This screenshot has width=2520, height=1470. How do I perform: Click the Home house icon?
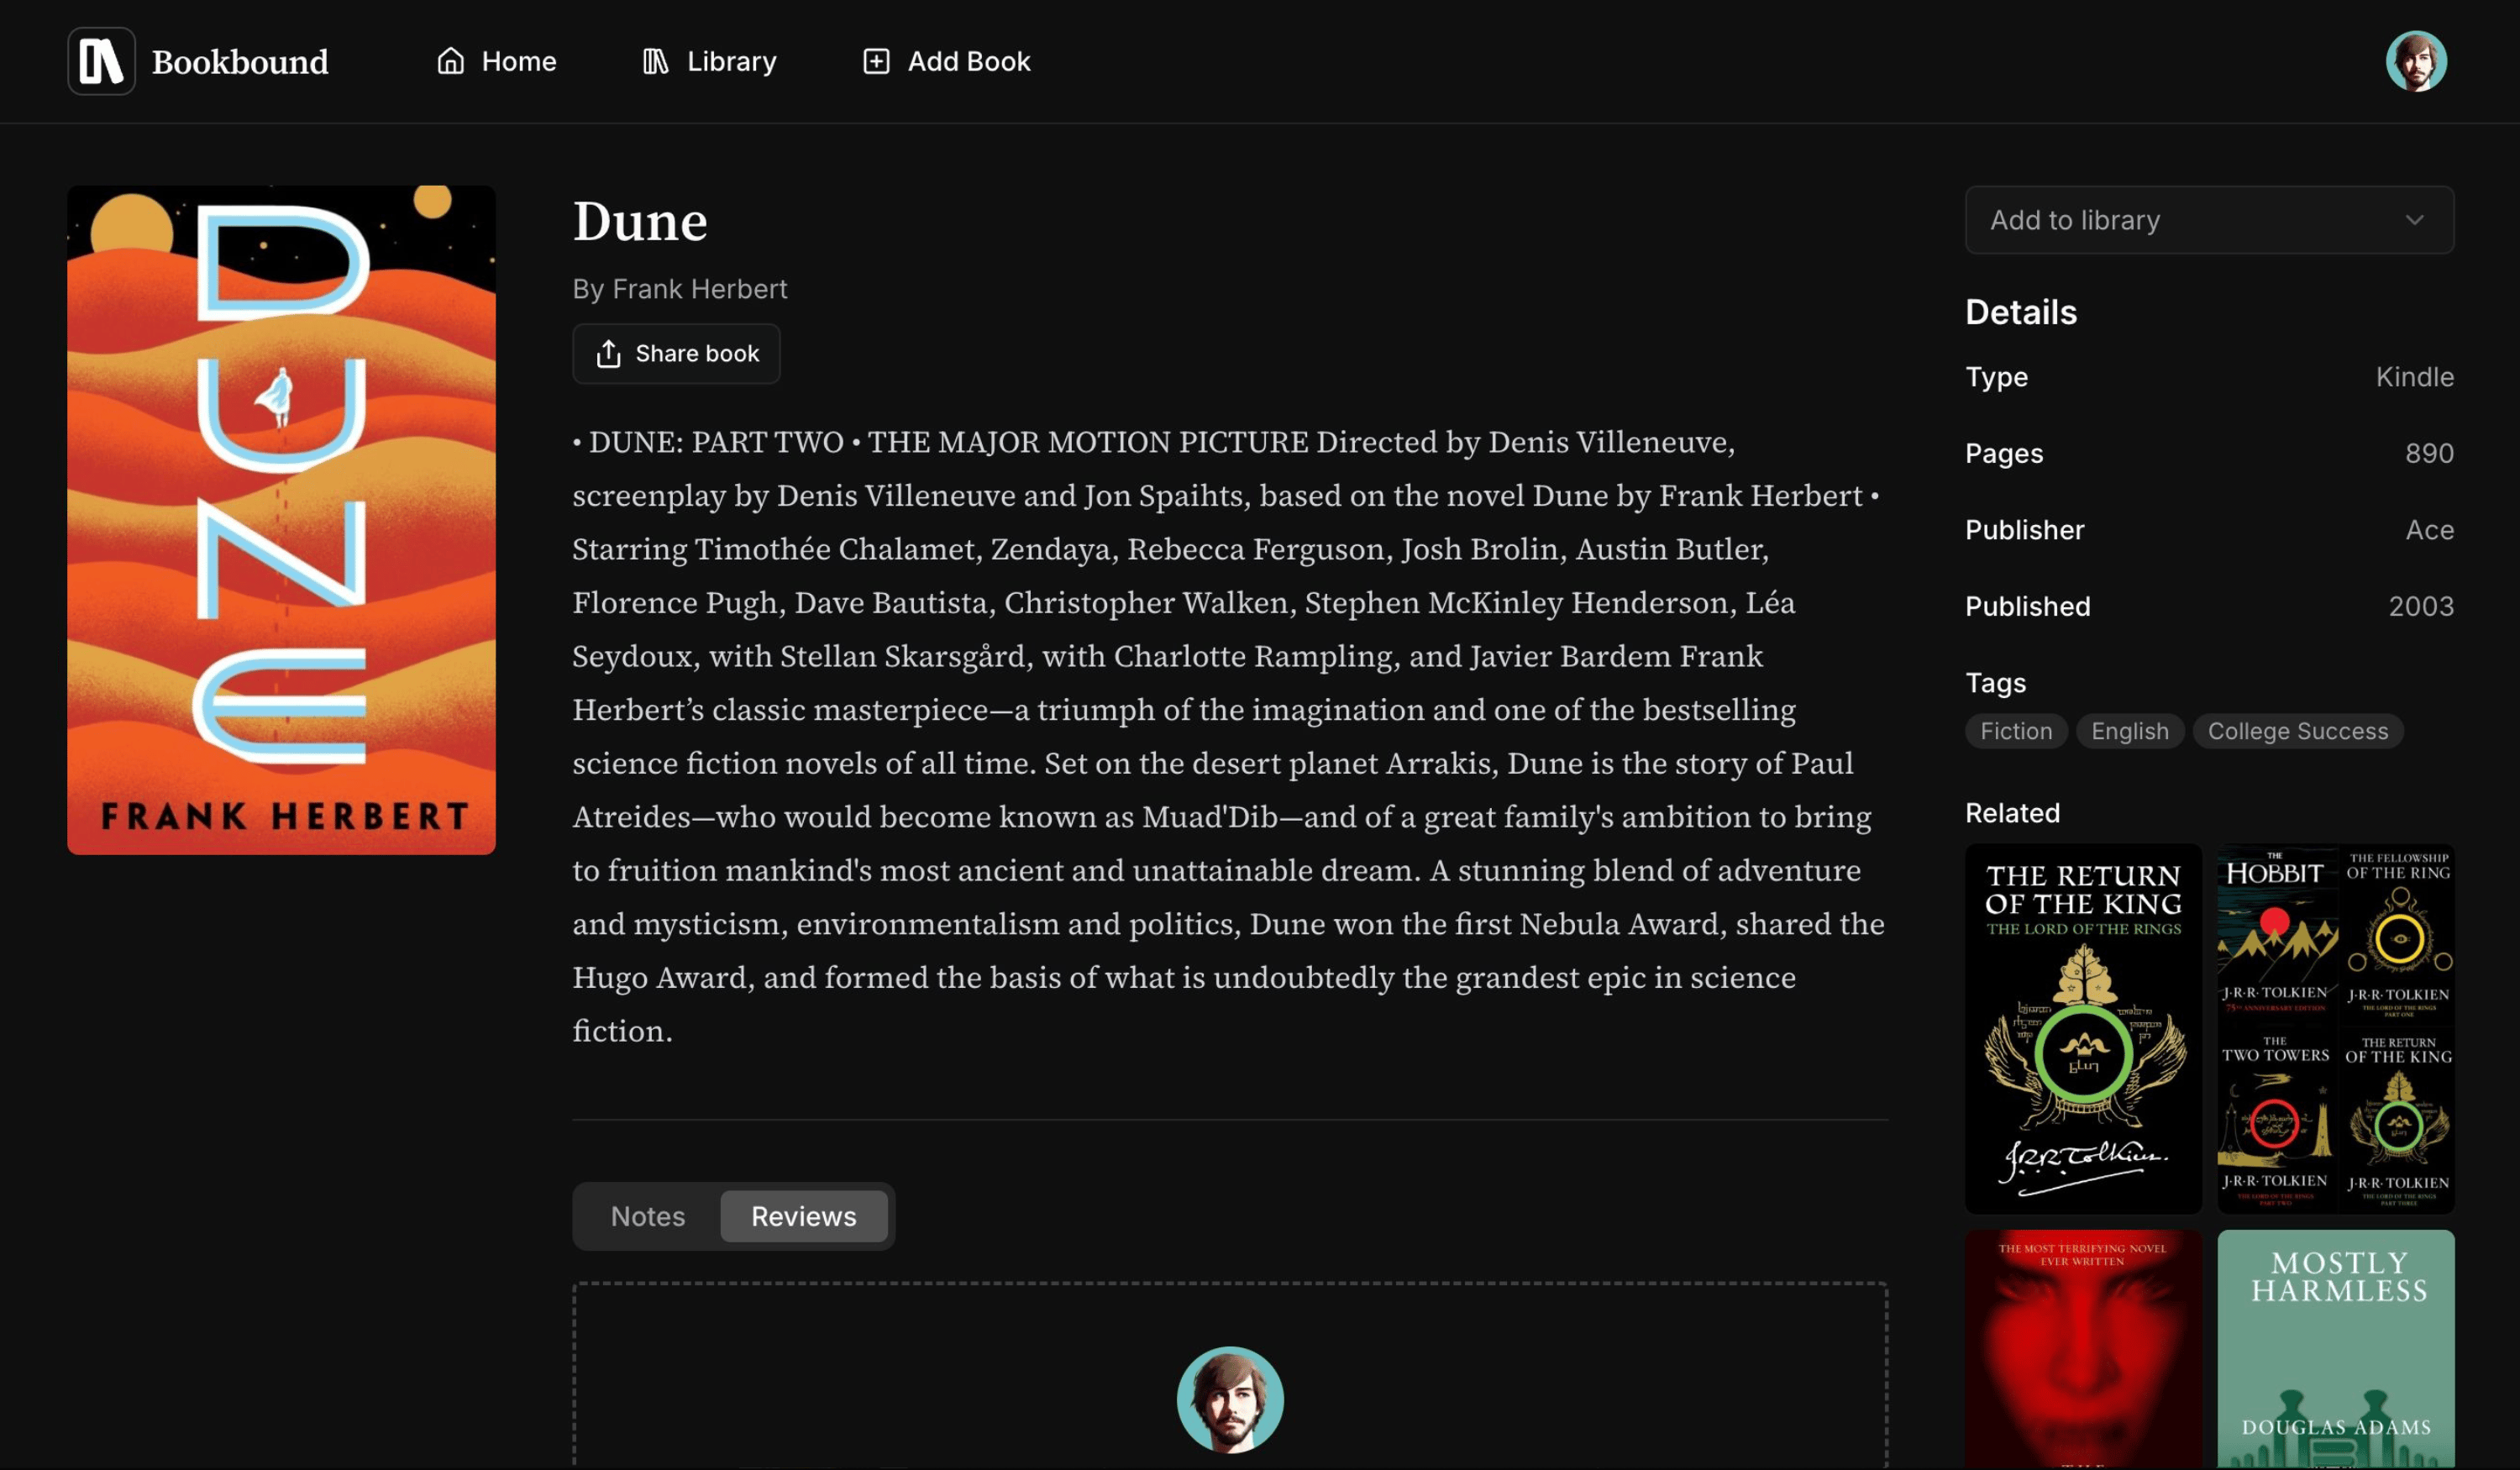coord(451,61)
